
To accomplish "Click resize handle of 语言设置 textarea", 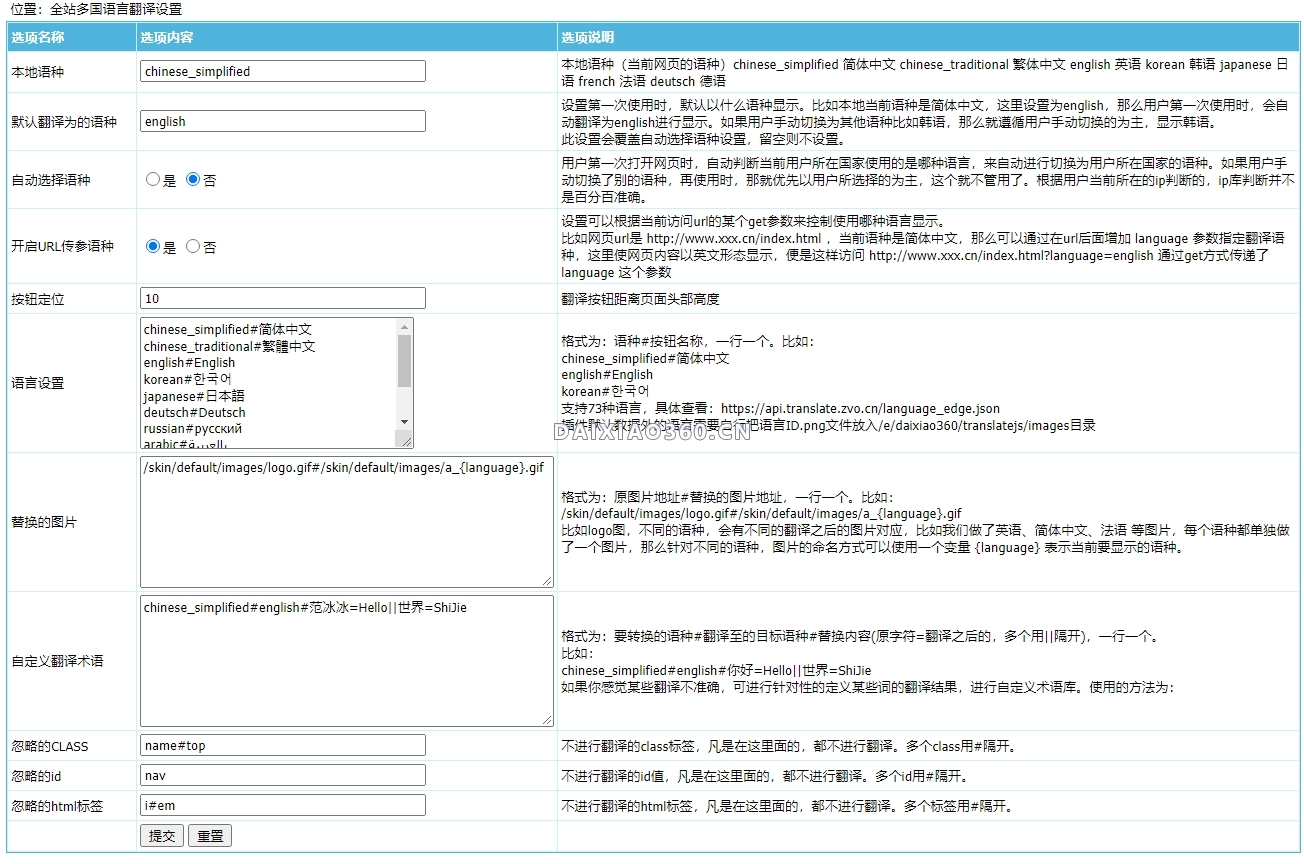I will 406,441.
